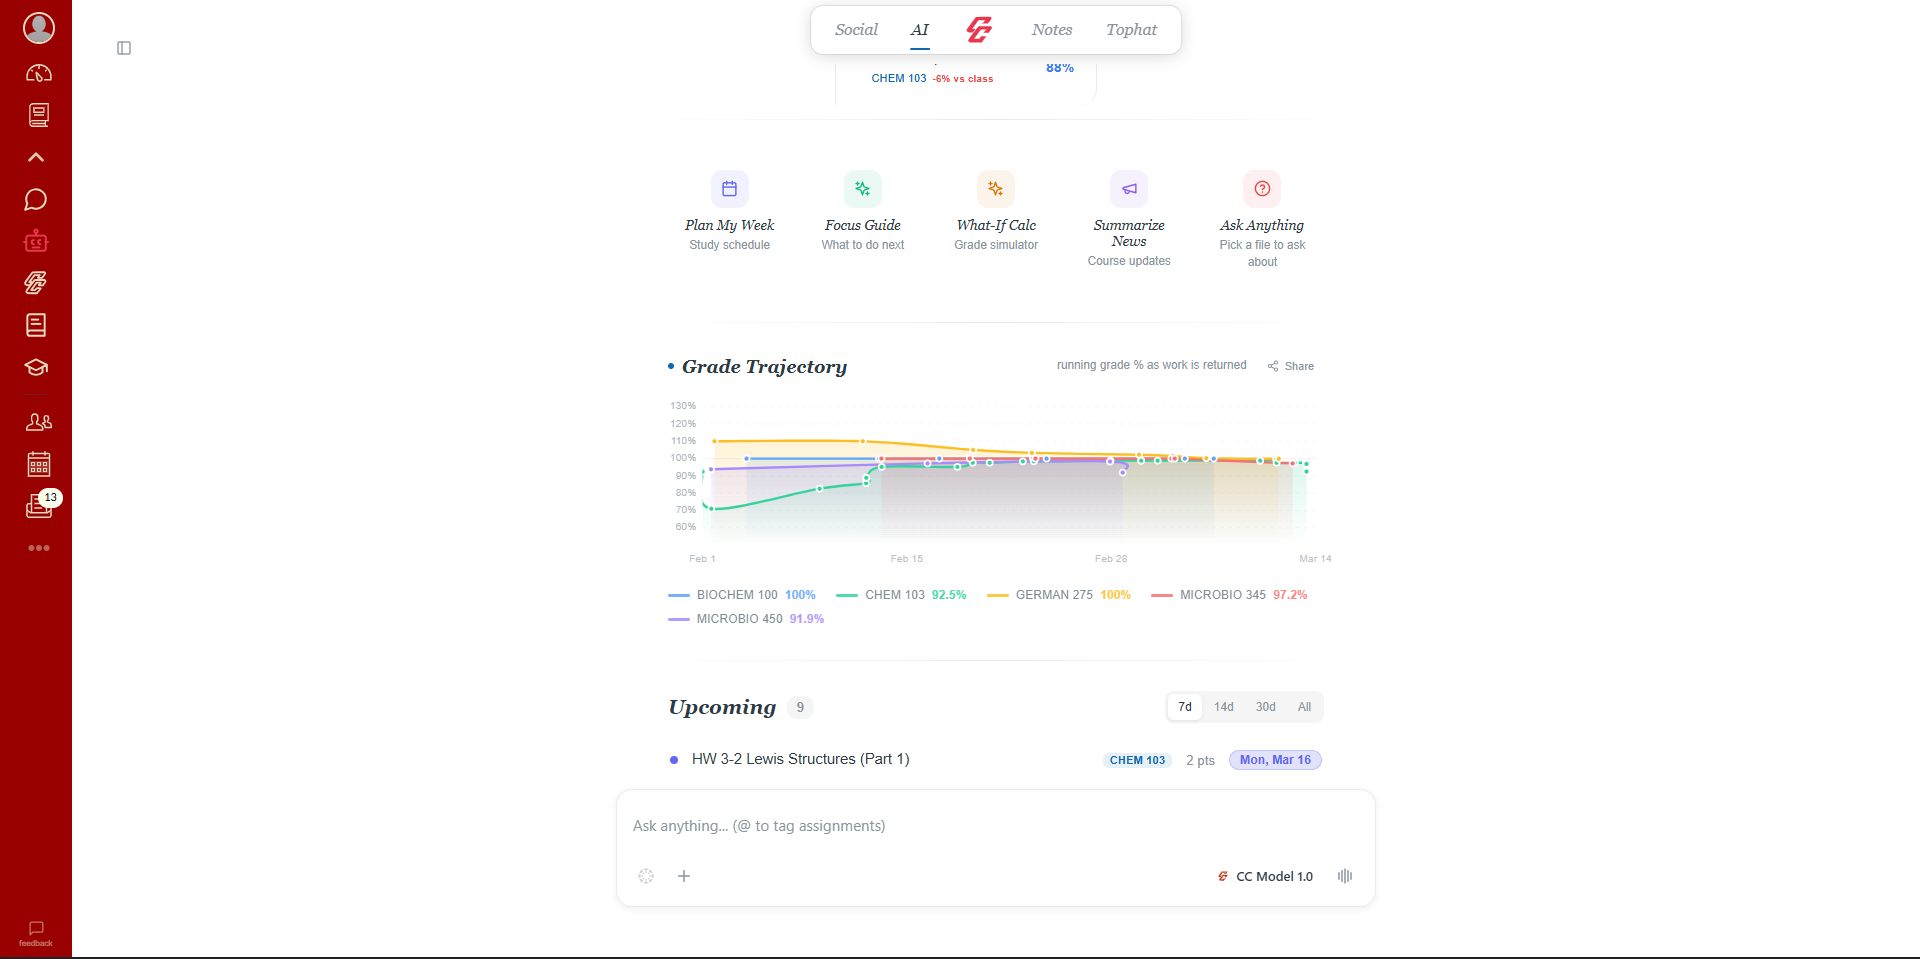This screenshot has height=959, width=1920.
Task: Open the inbox icon showing 13 notifications
Action: tap(38, 506)
